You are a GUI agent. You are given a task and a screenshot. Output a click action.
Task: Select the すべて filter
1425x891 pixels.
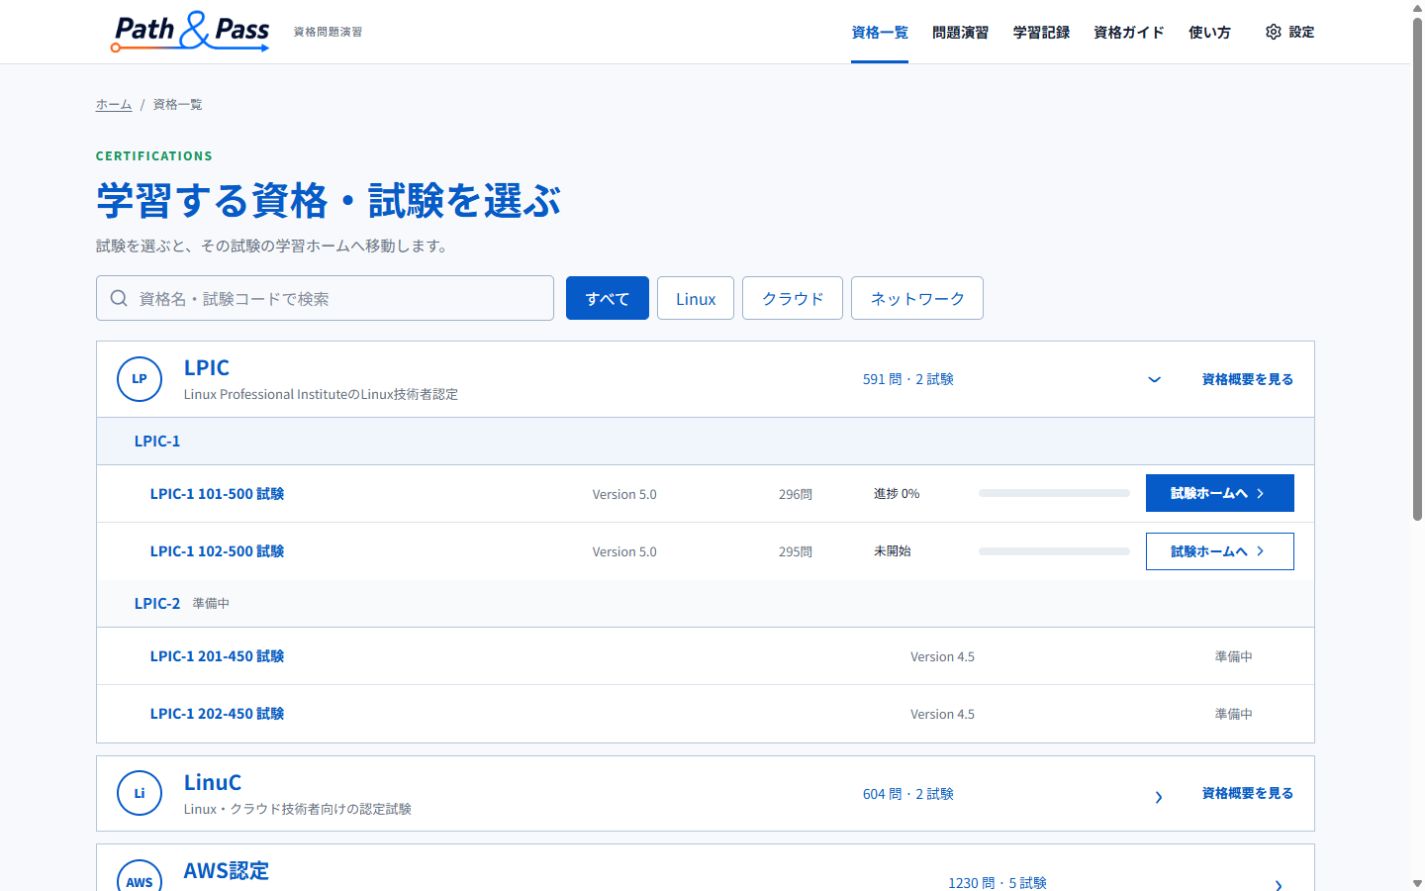pyautogui.click(x=607, y=298)
